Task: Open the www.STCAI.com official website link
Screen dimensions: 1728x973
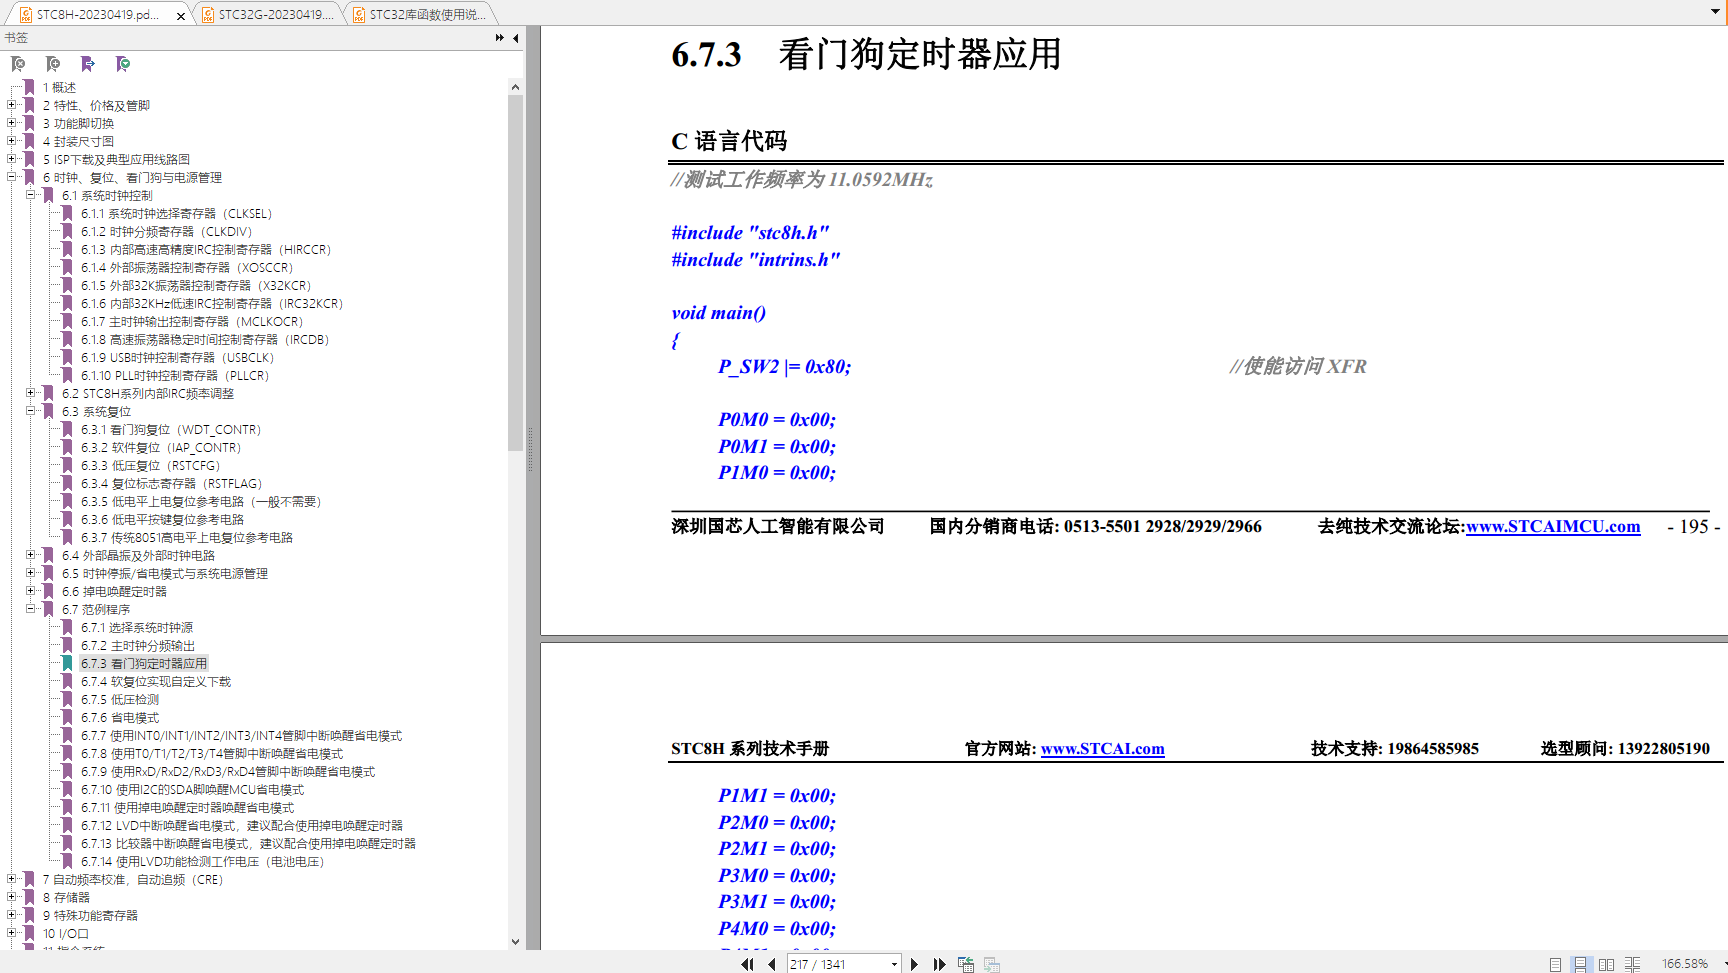Action: click(x=1102, y=748)
